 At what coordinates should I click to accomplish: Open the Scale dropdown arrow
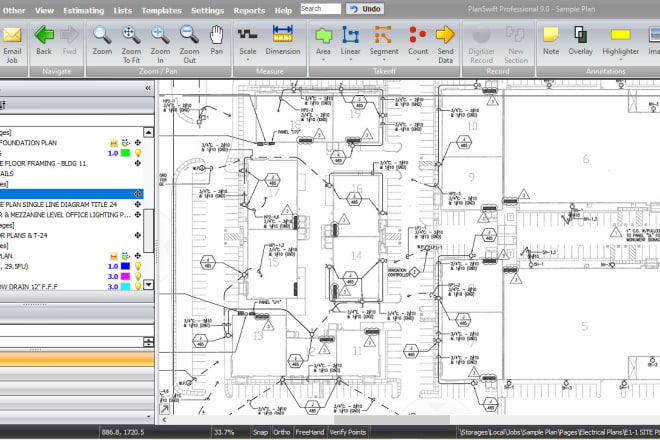tap(248, 60)
